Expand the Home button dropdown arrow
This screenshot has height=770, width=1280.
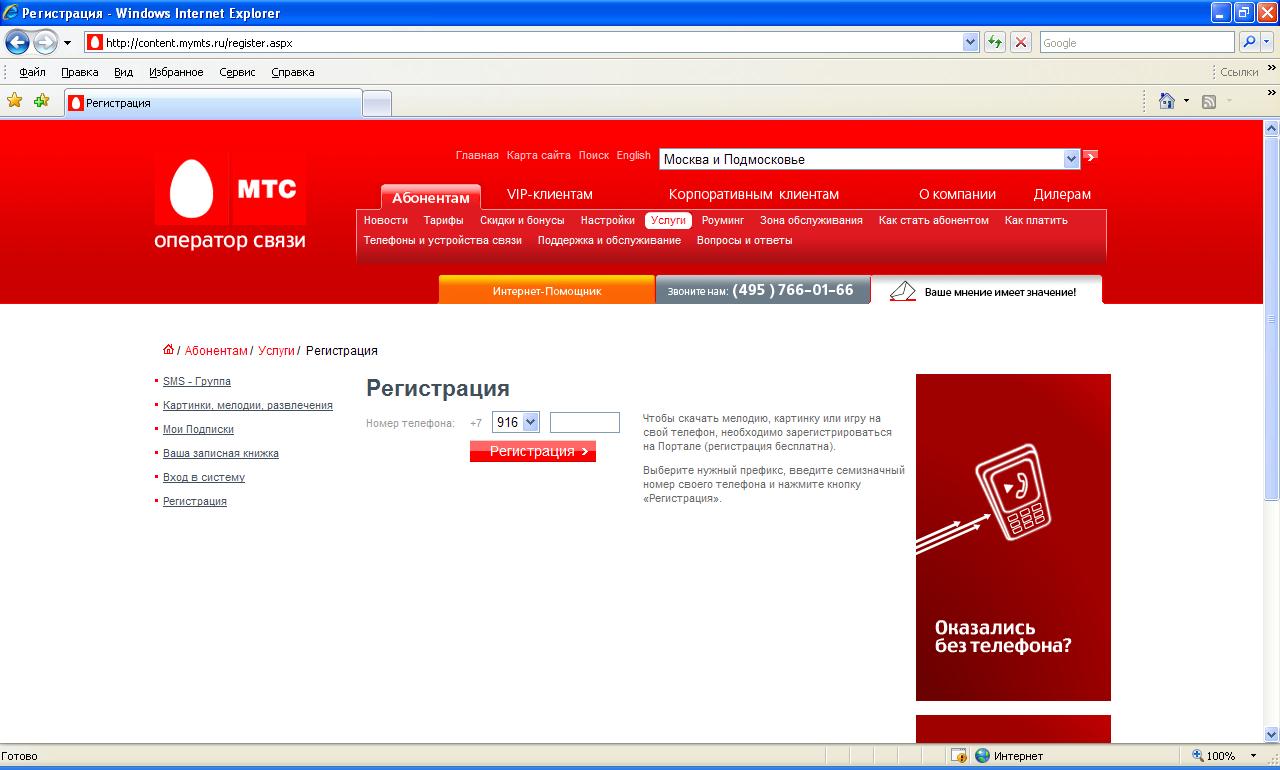pyautogui.click(x=1187, y=101)
